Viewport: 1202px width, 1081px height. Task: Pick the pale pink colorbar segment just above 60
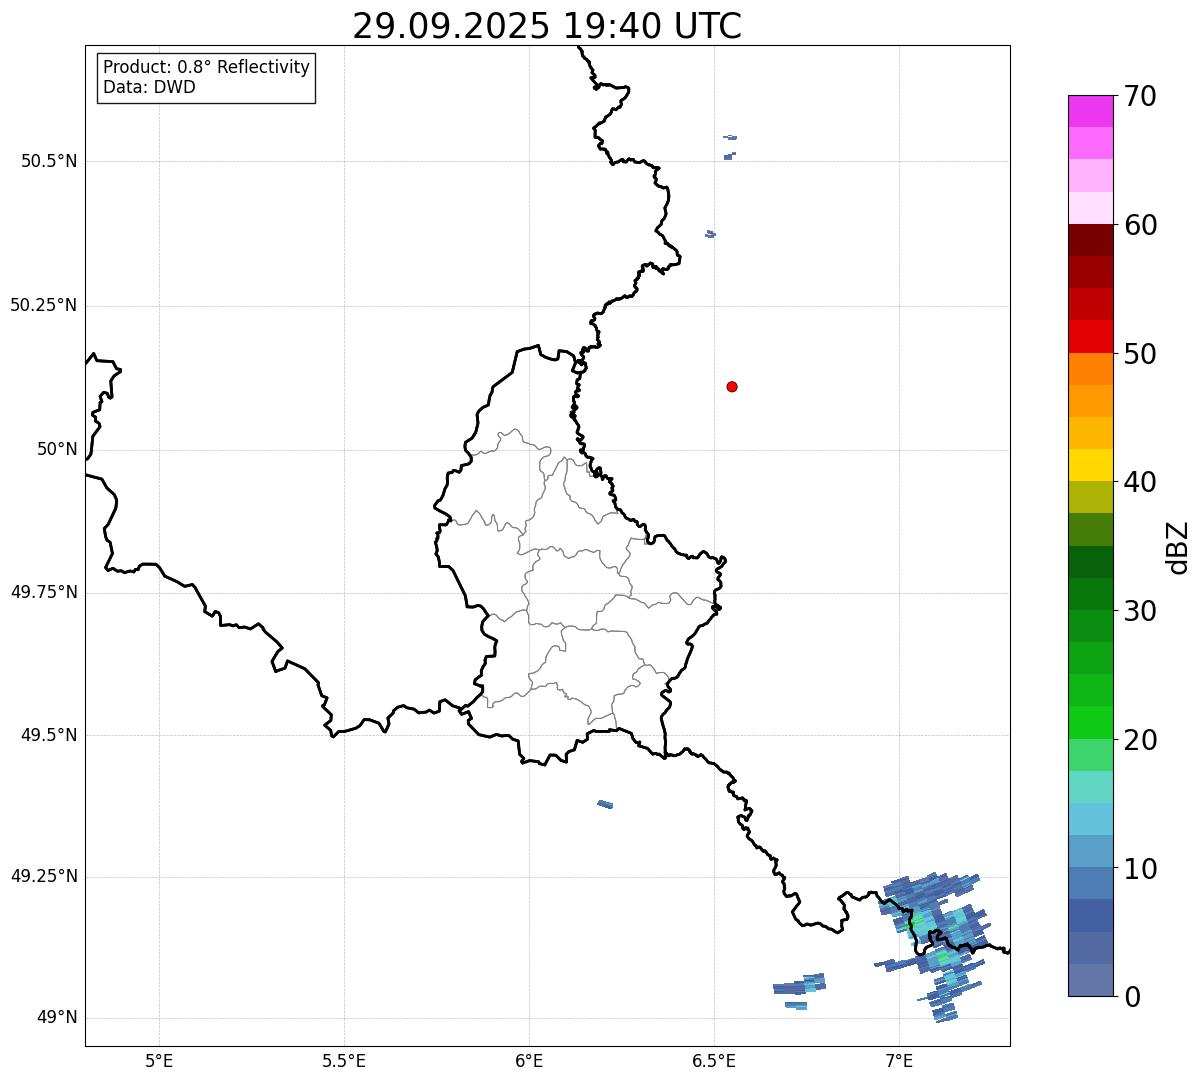1090,208
